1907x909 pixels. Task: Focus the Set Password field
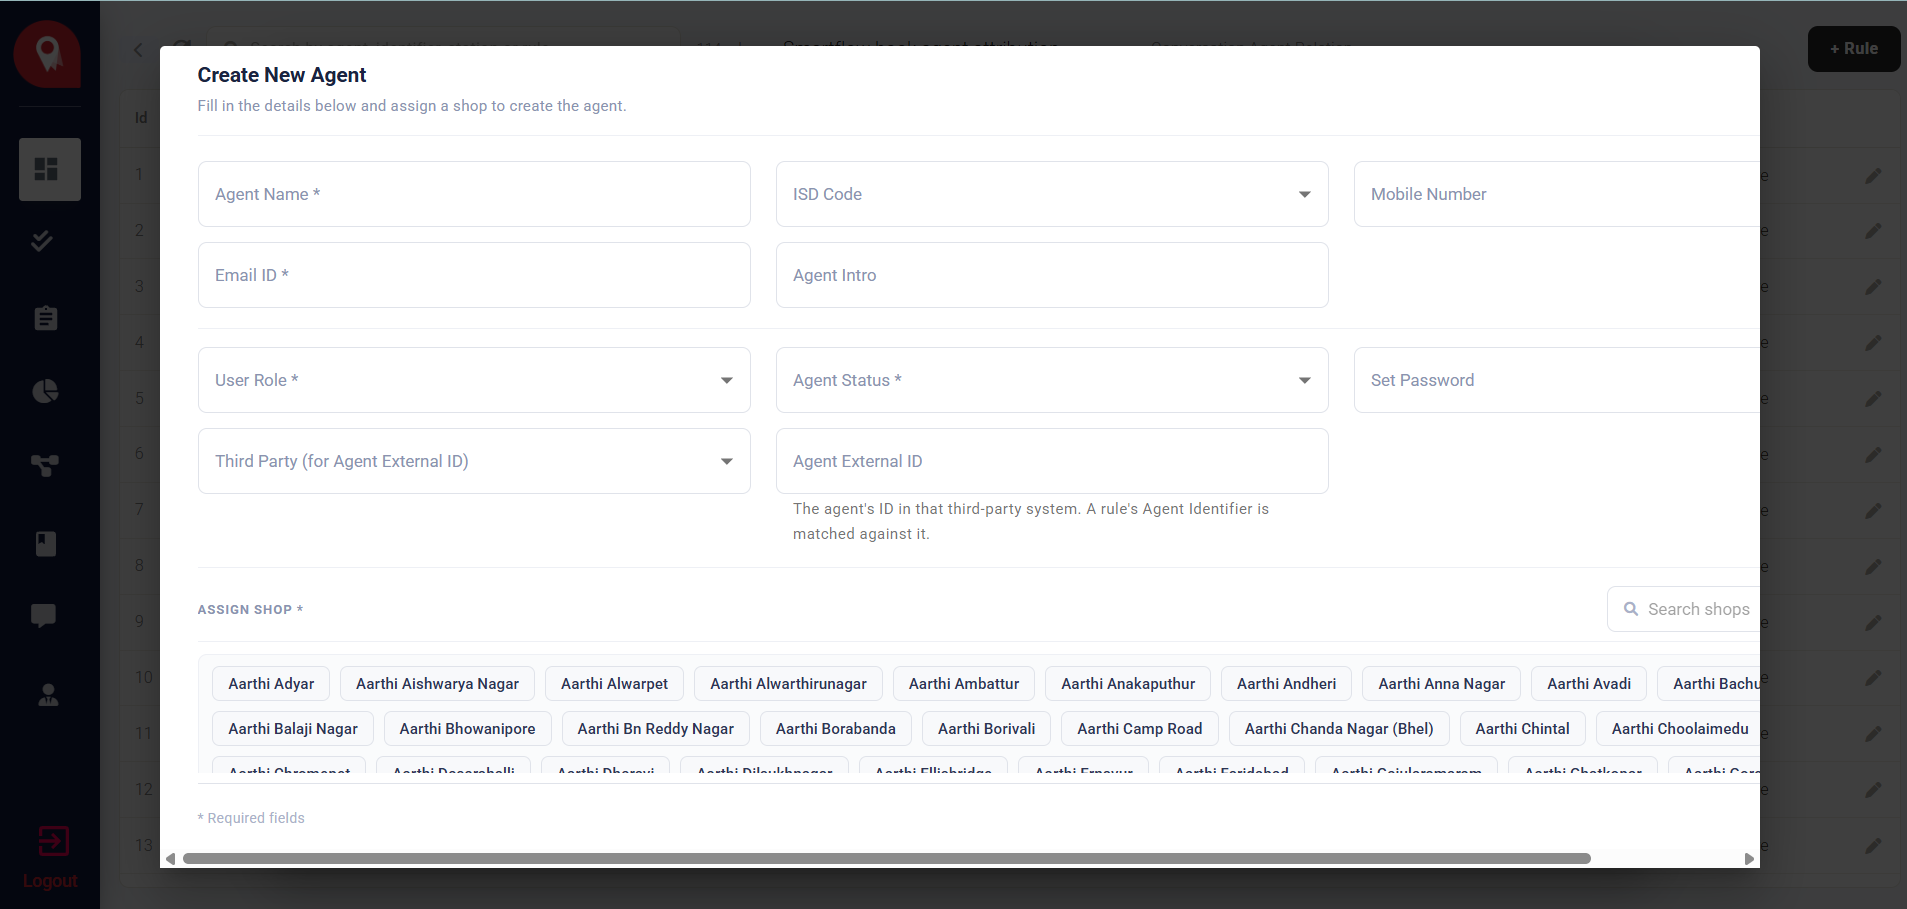pyautogui.click(x=1557, y=380)
